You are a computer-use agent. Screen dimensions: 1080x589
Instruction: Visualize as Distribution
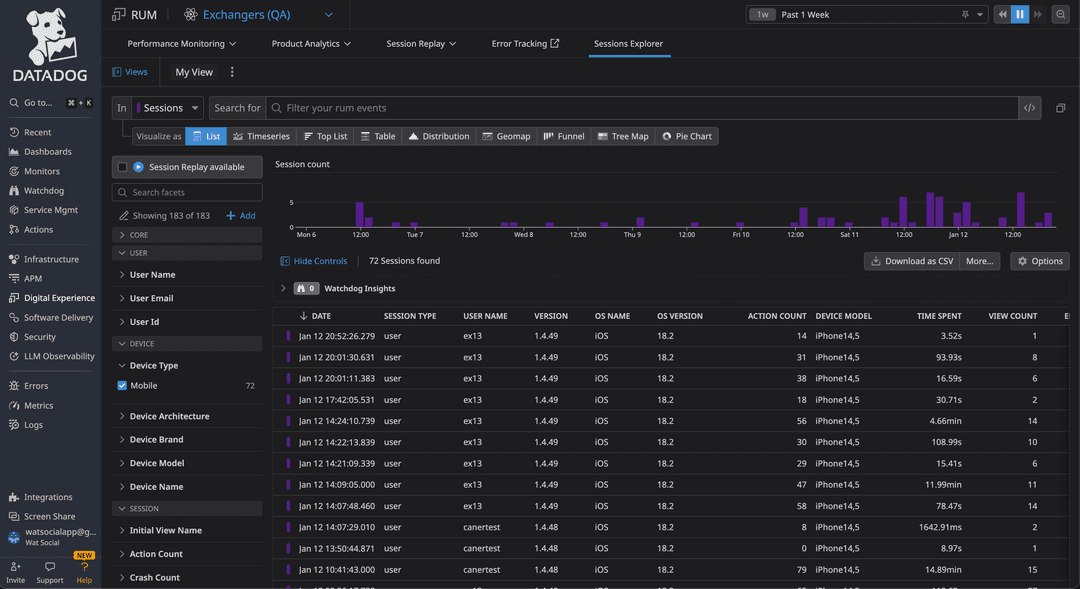click(439, 136)
